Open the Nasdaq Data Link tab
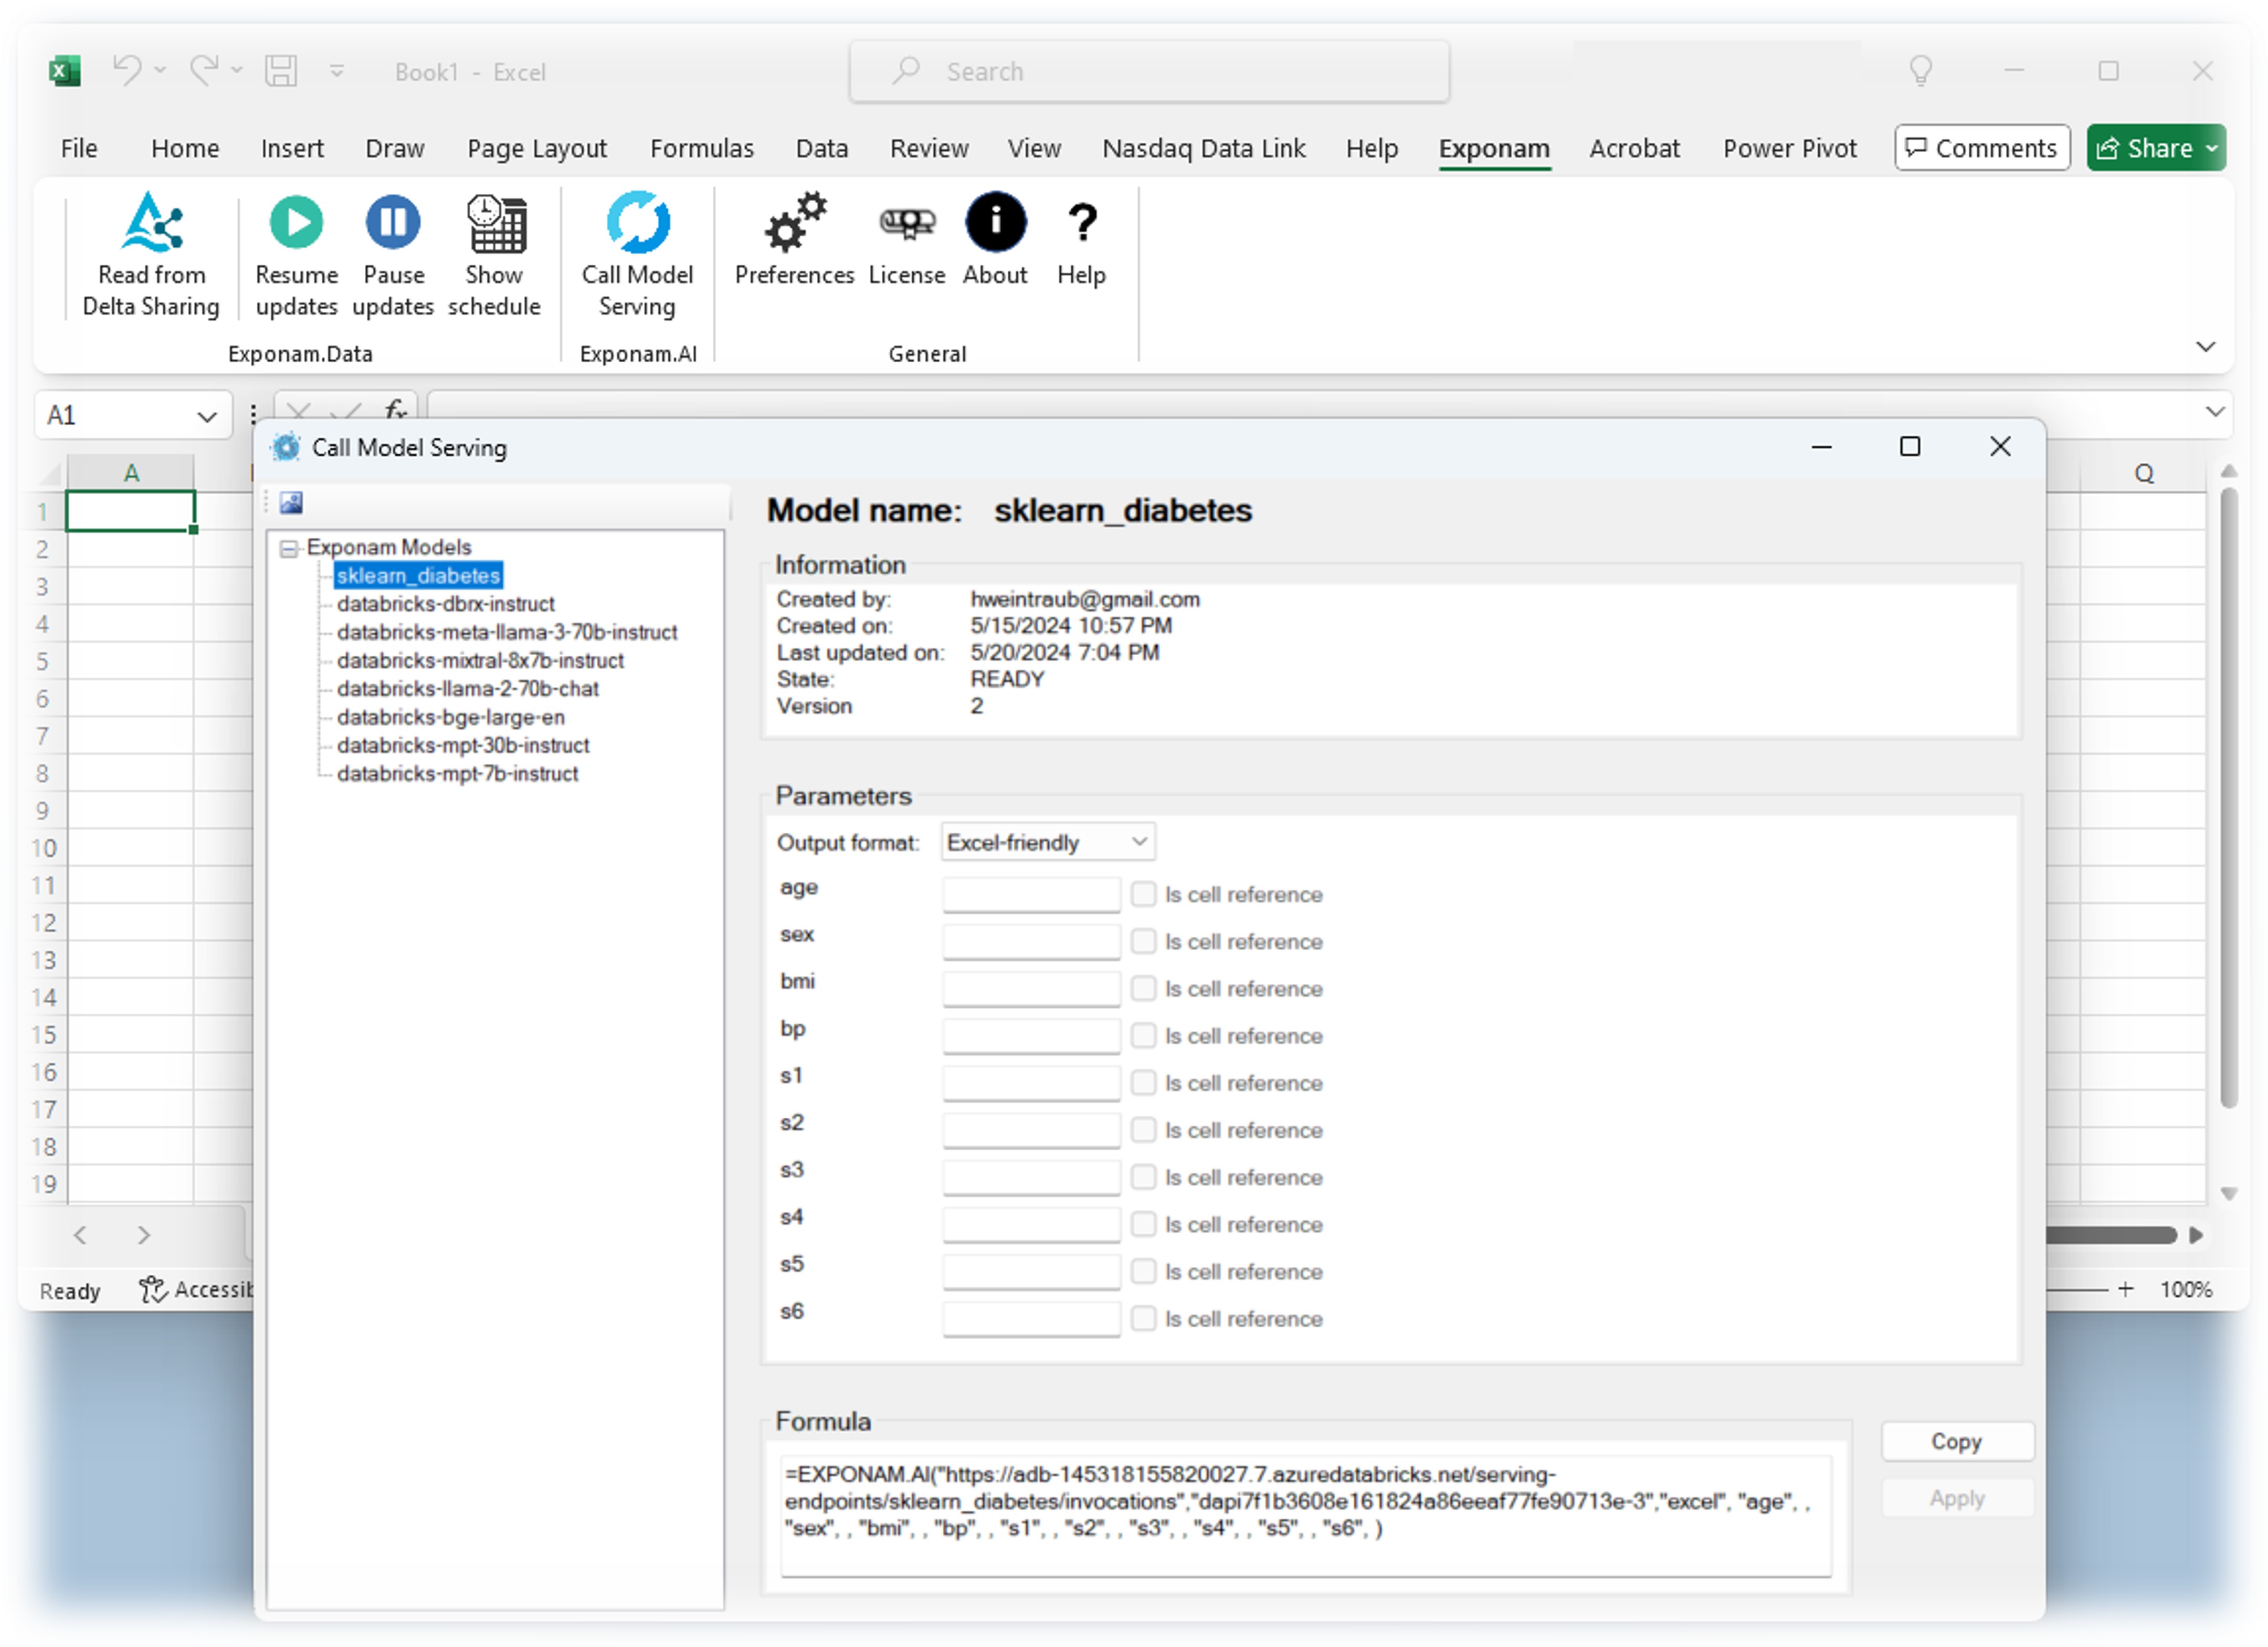Viewport: 2268px width, 1647px height. point(1203,148)
